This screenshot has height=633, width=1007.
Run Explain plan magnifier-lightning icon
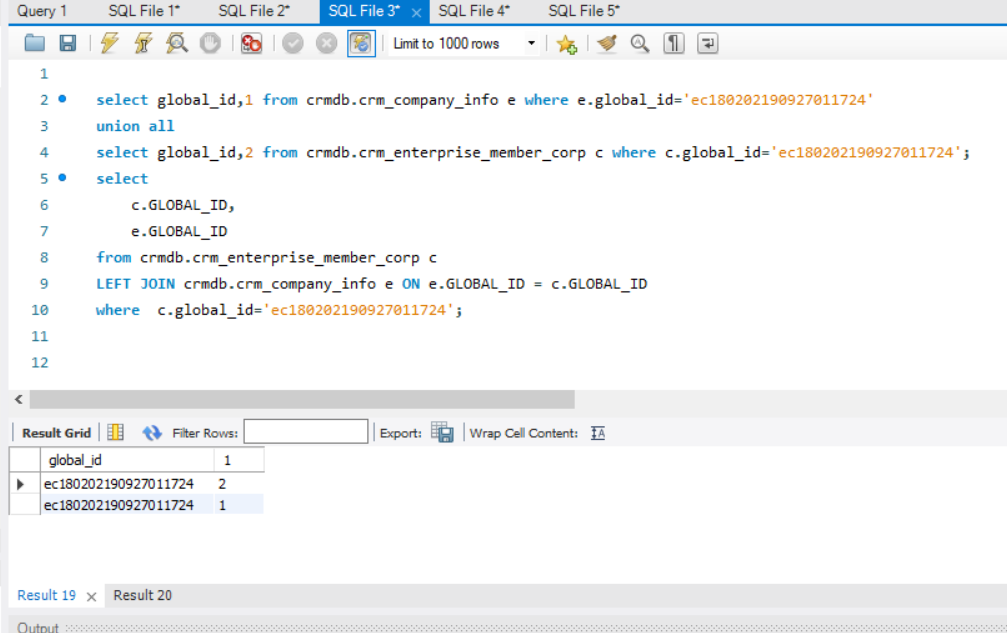[177, 44]
